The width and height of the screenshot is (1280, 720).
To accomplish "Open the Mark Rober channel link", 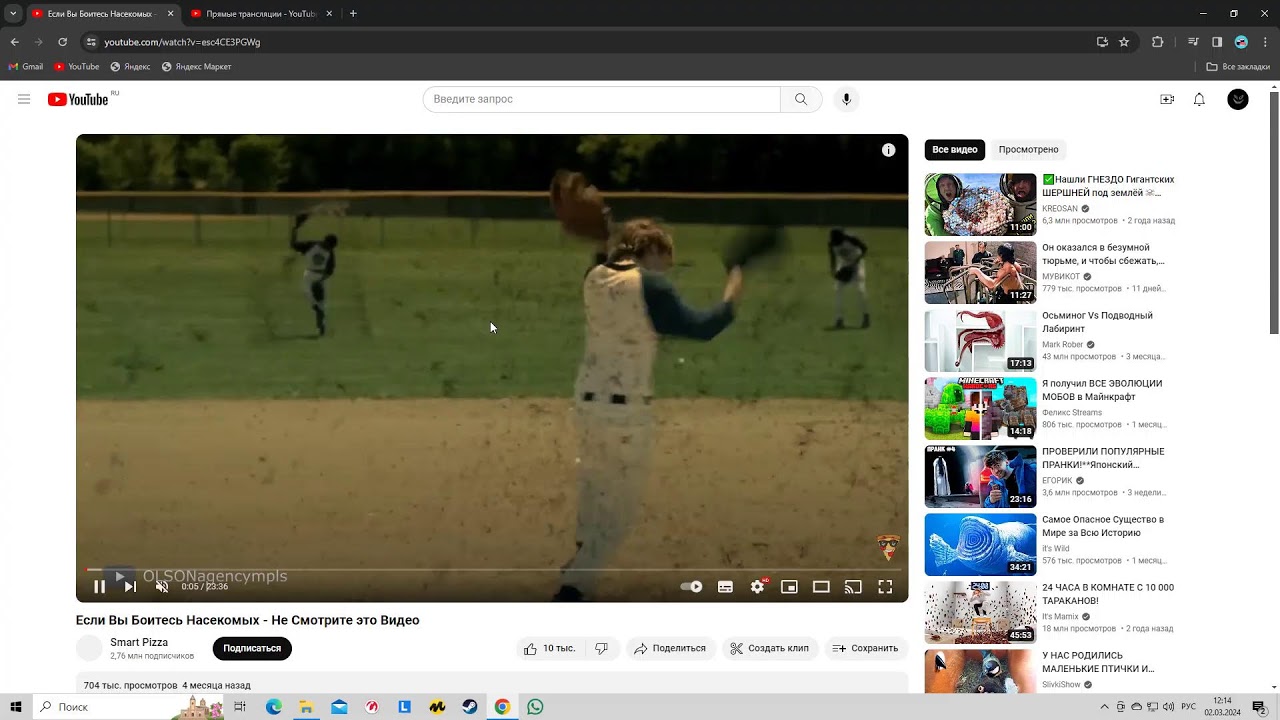I will tap(1062, 344).
